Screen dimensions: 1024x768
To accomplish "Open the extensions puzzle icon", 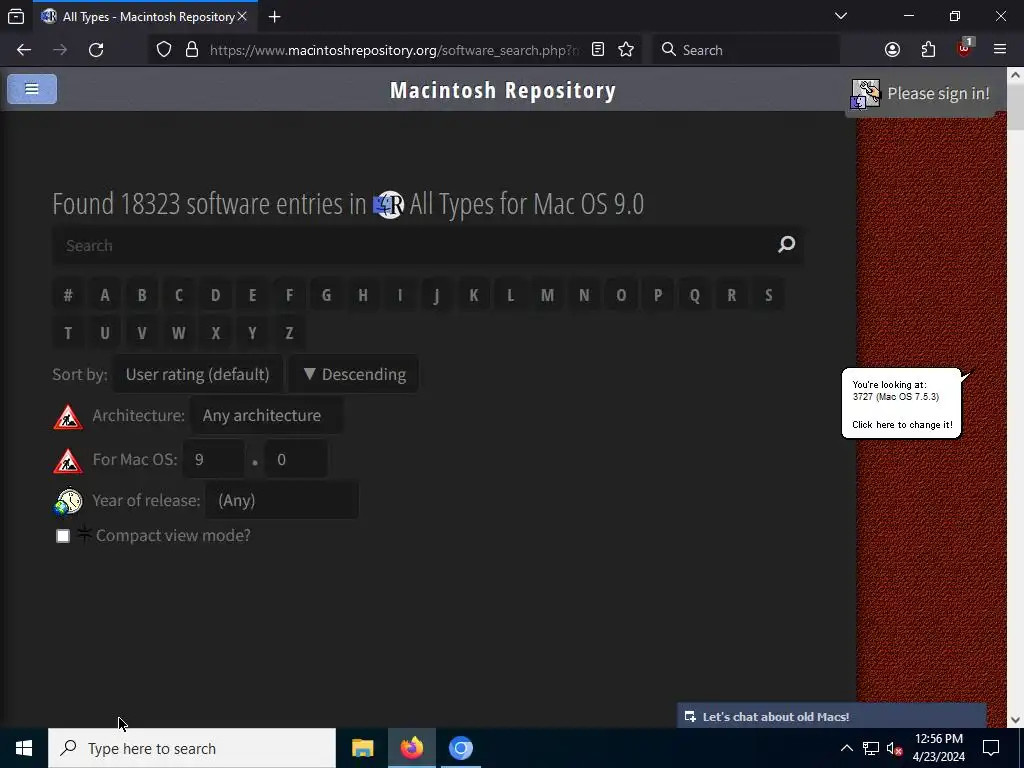I will (x=928, y=50).
